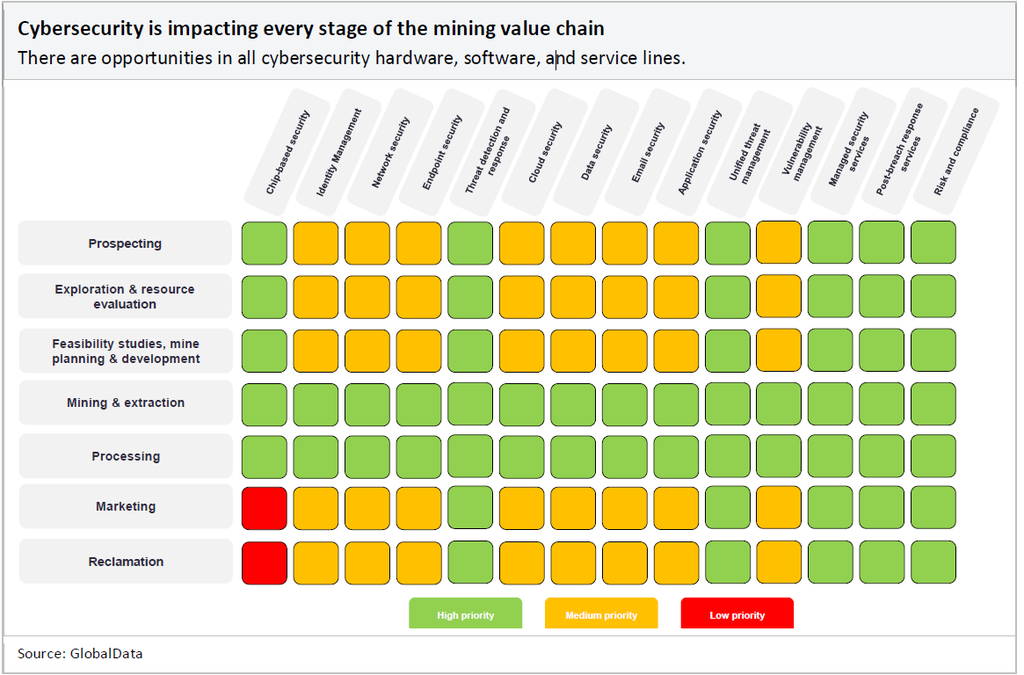
Task: Select the Identity Management column header
Action: [x=339, y=152]
